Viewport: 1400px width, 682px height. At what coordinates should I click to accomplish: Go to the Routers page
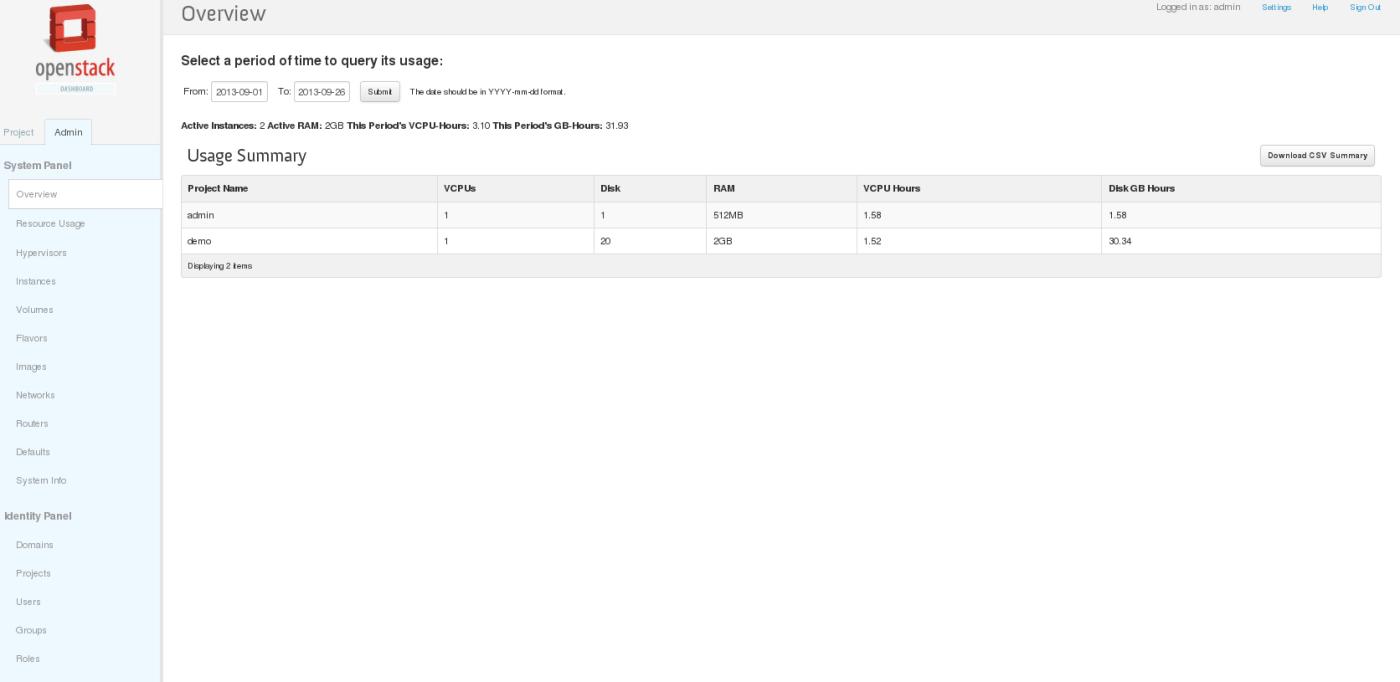pos(32,424)
